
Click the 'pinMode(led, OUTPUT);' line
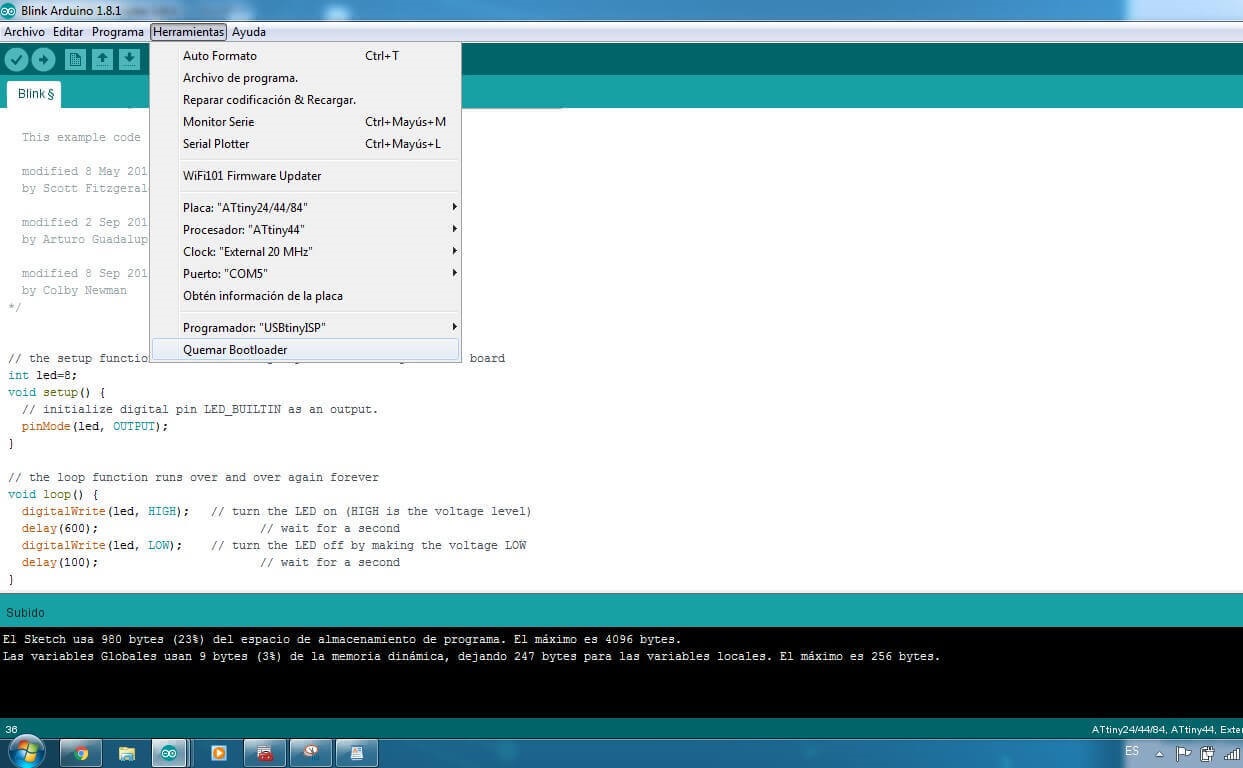pyautogui.click(x=95, y=426)
